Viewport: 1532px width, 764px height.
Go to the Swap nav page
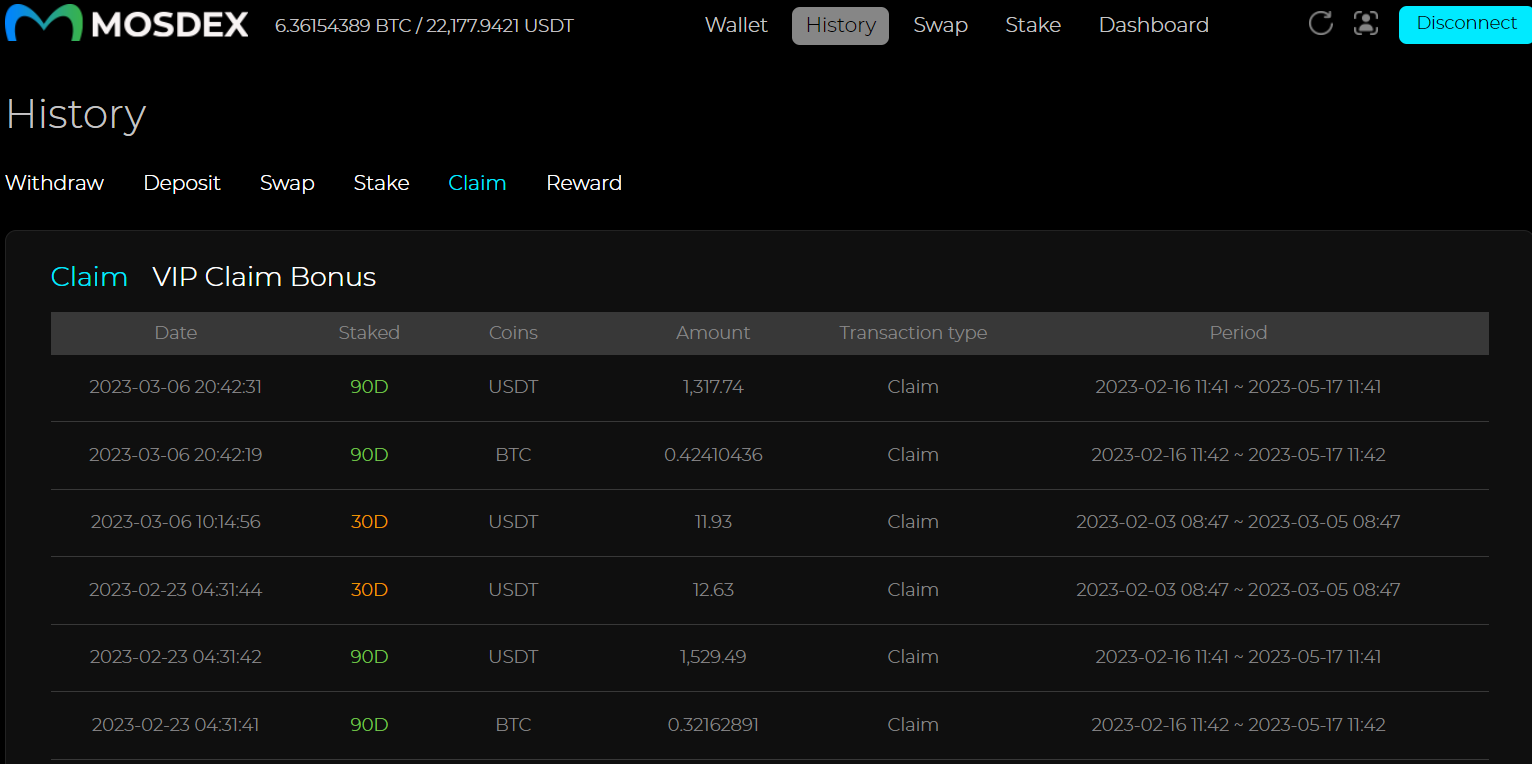[x=940, y=25]
